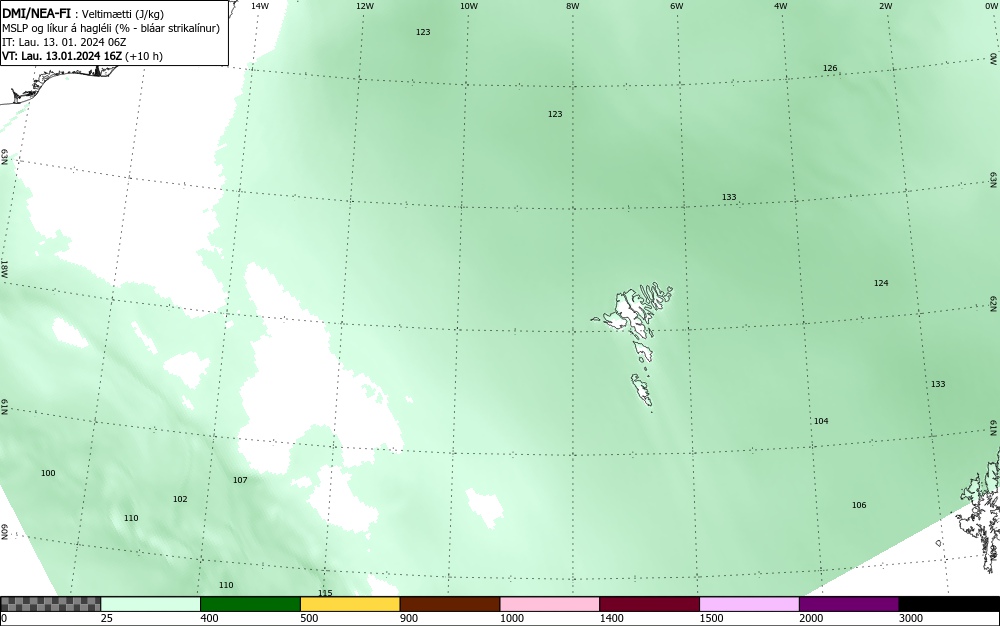Viewport: 1000px width, 626px height.
Task: Select the black legend swatch above 3000
Action: tap(949, 604)
